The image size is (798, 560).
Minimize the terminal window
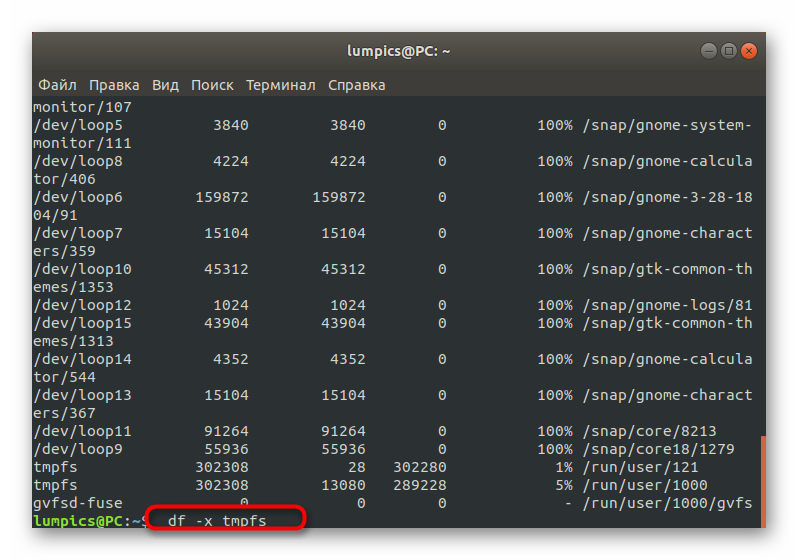tap(708, 51)
